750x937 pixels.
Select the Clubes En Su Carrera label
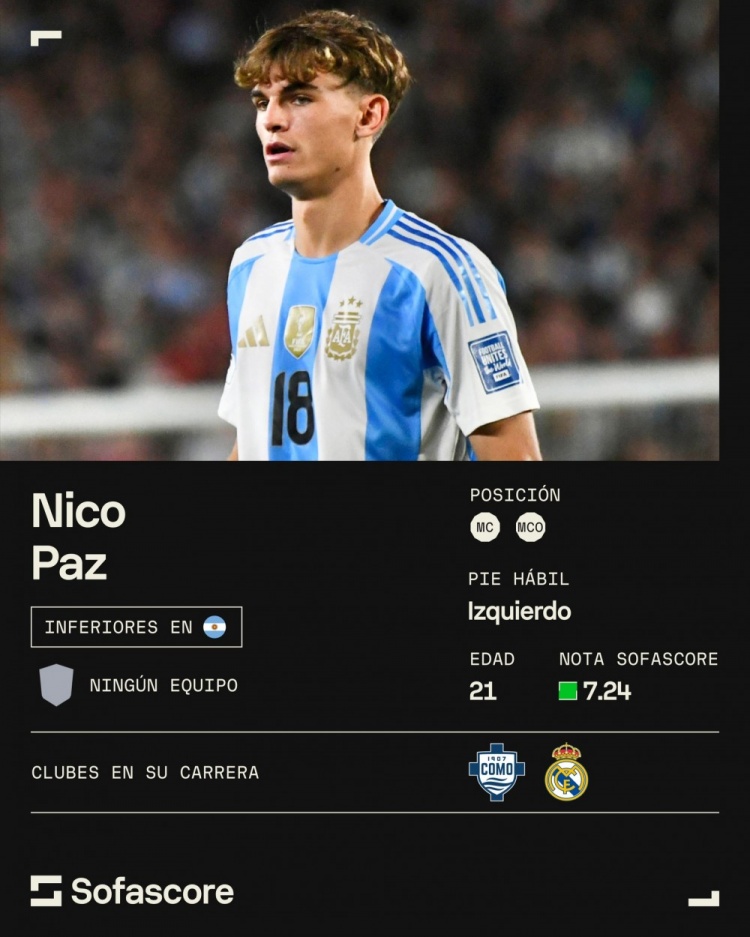click(x=145, y=773)
